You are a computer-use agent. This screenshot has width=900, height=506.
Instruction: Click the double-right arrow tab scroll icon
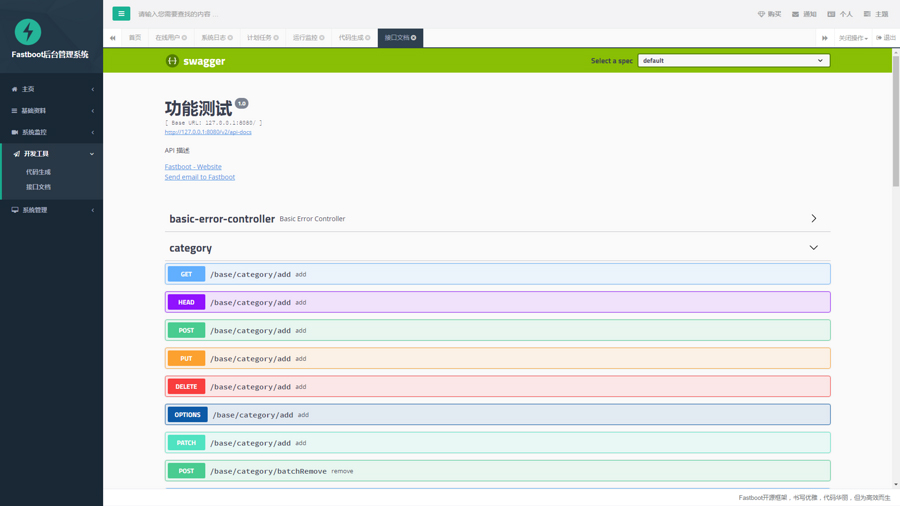825,38
